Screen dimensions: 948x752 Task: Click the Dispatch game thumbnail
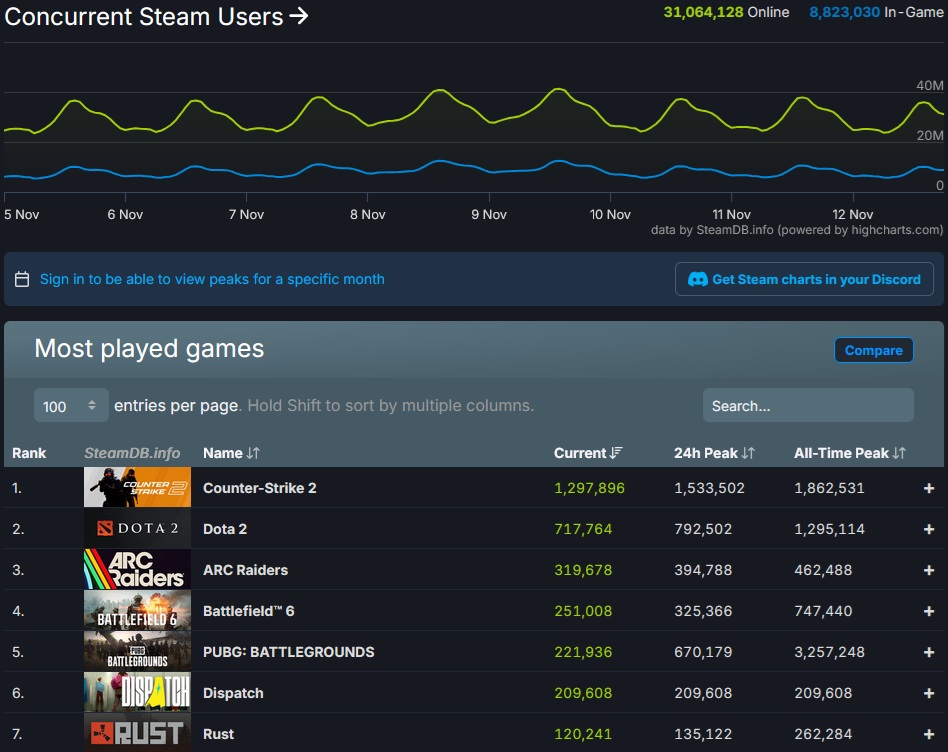[137, 692]
